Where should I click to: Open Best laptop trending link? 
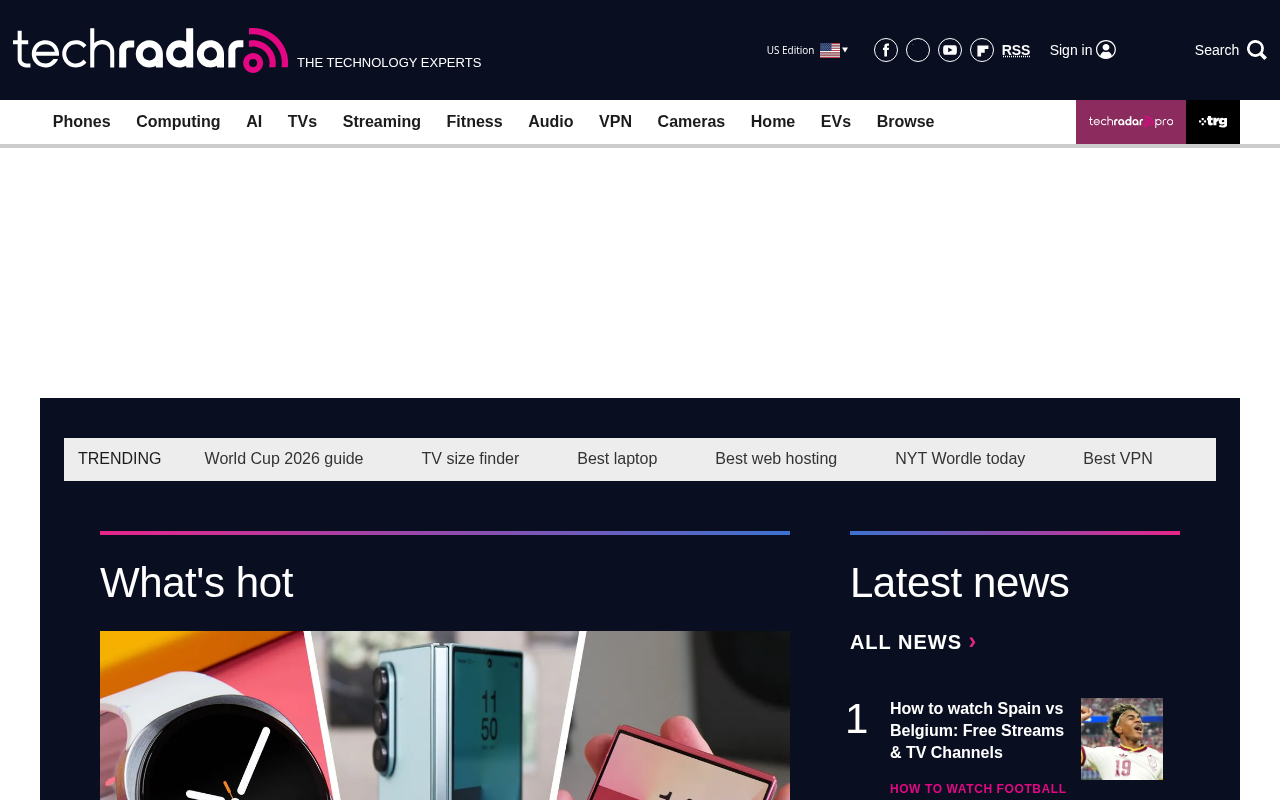[x=617, y=459]
